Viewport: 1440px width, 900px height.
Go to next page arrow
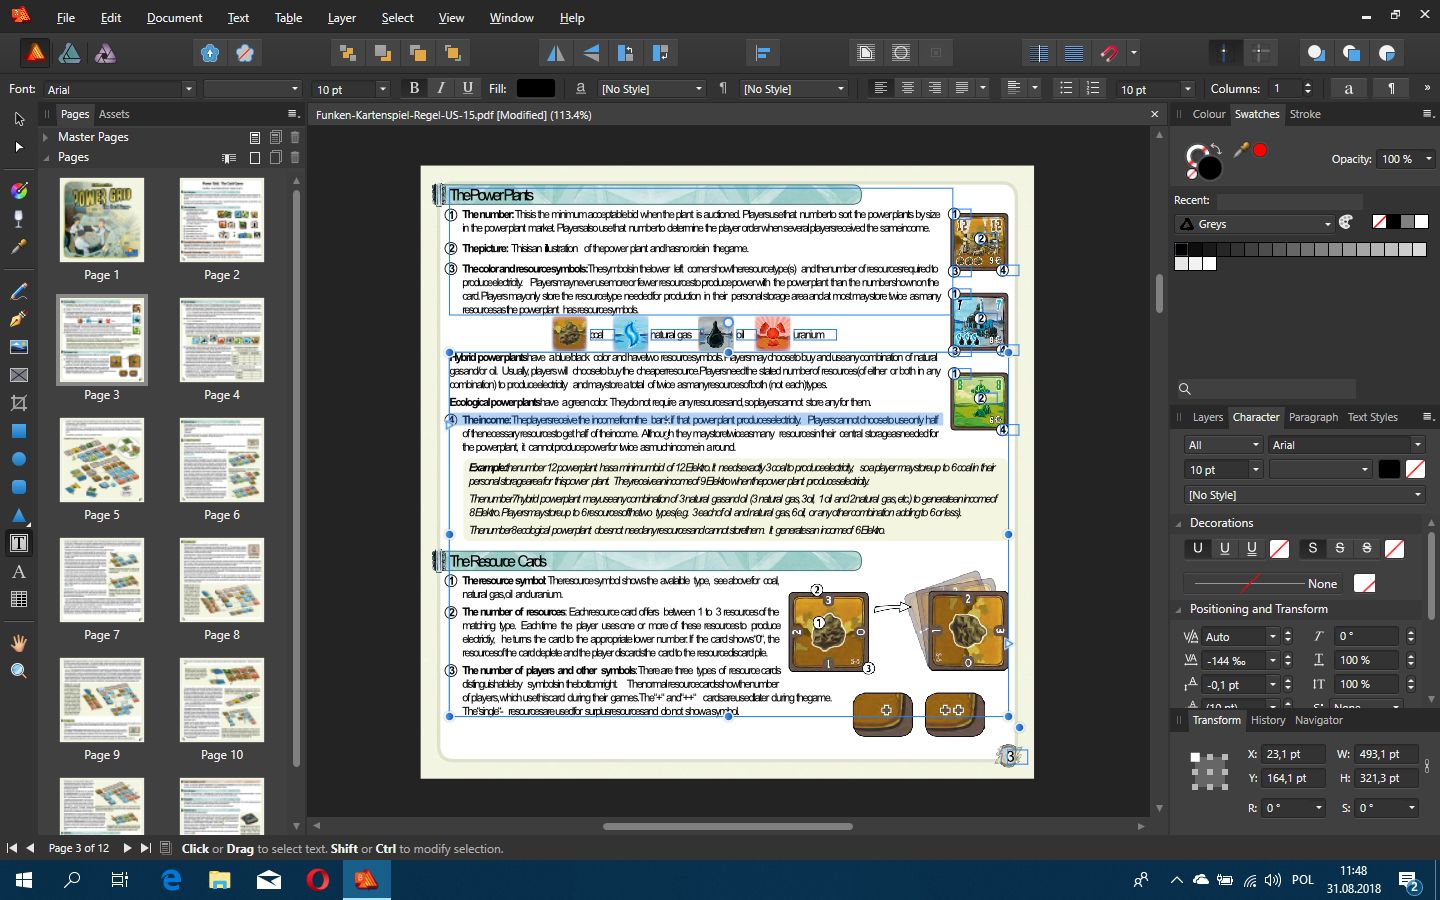pyautogui.click(x=127, y=848)
